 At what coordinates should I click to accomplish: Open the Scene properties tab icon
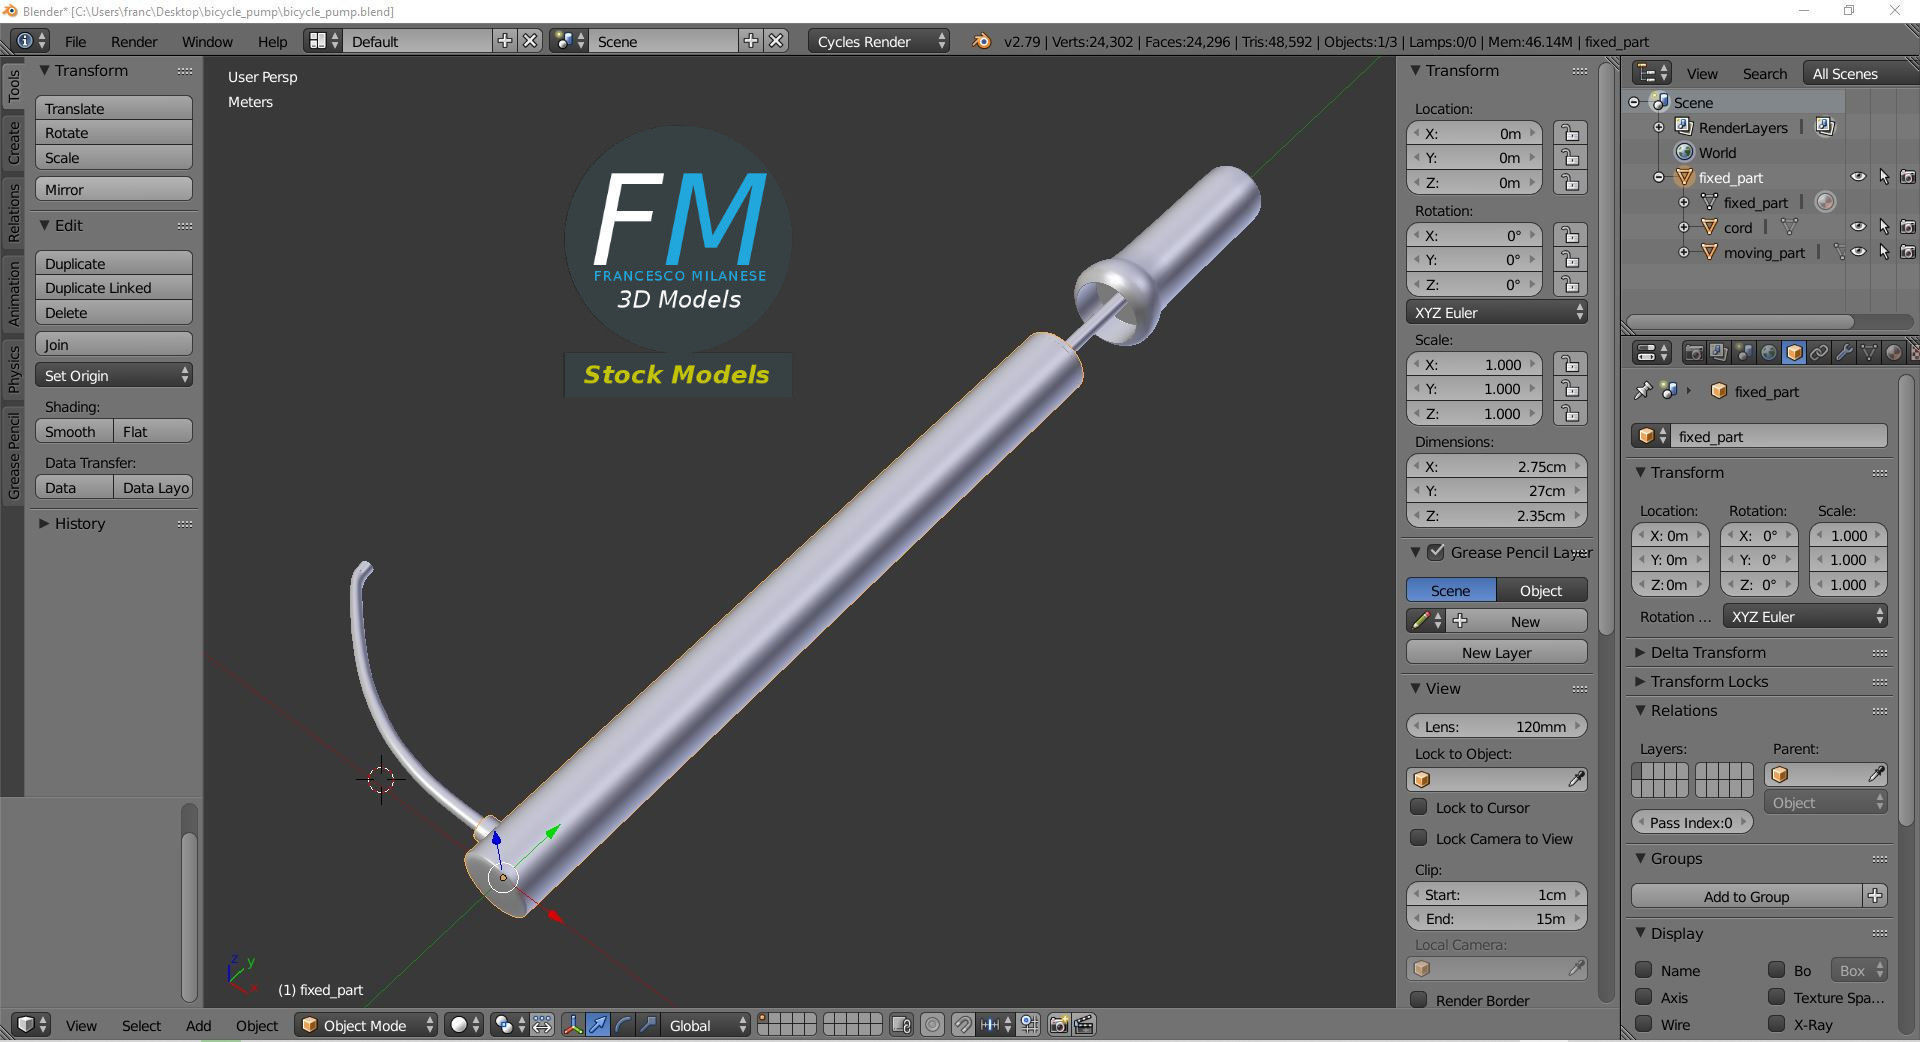pos(1744,352)
